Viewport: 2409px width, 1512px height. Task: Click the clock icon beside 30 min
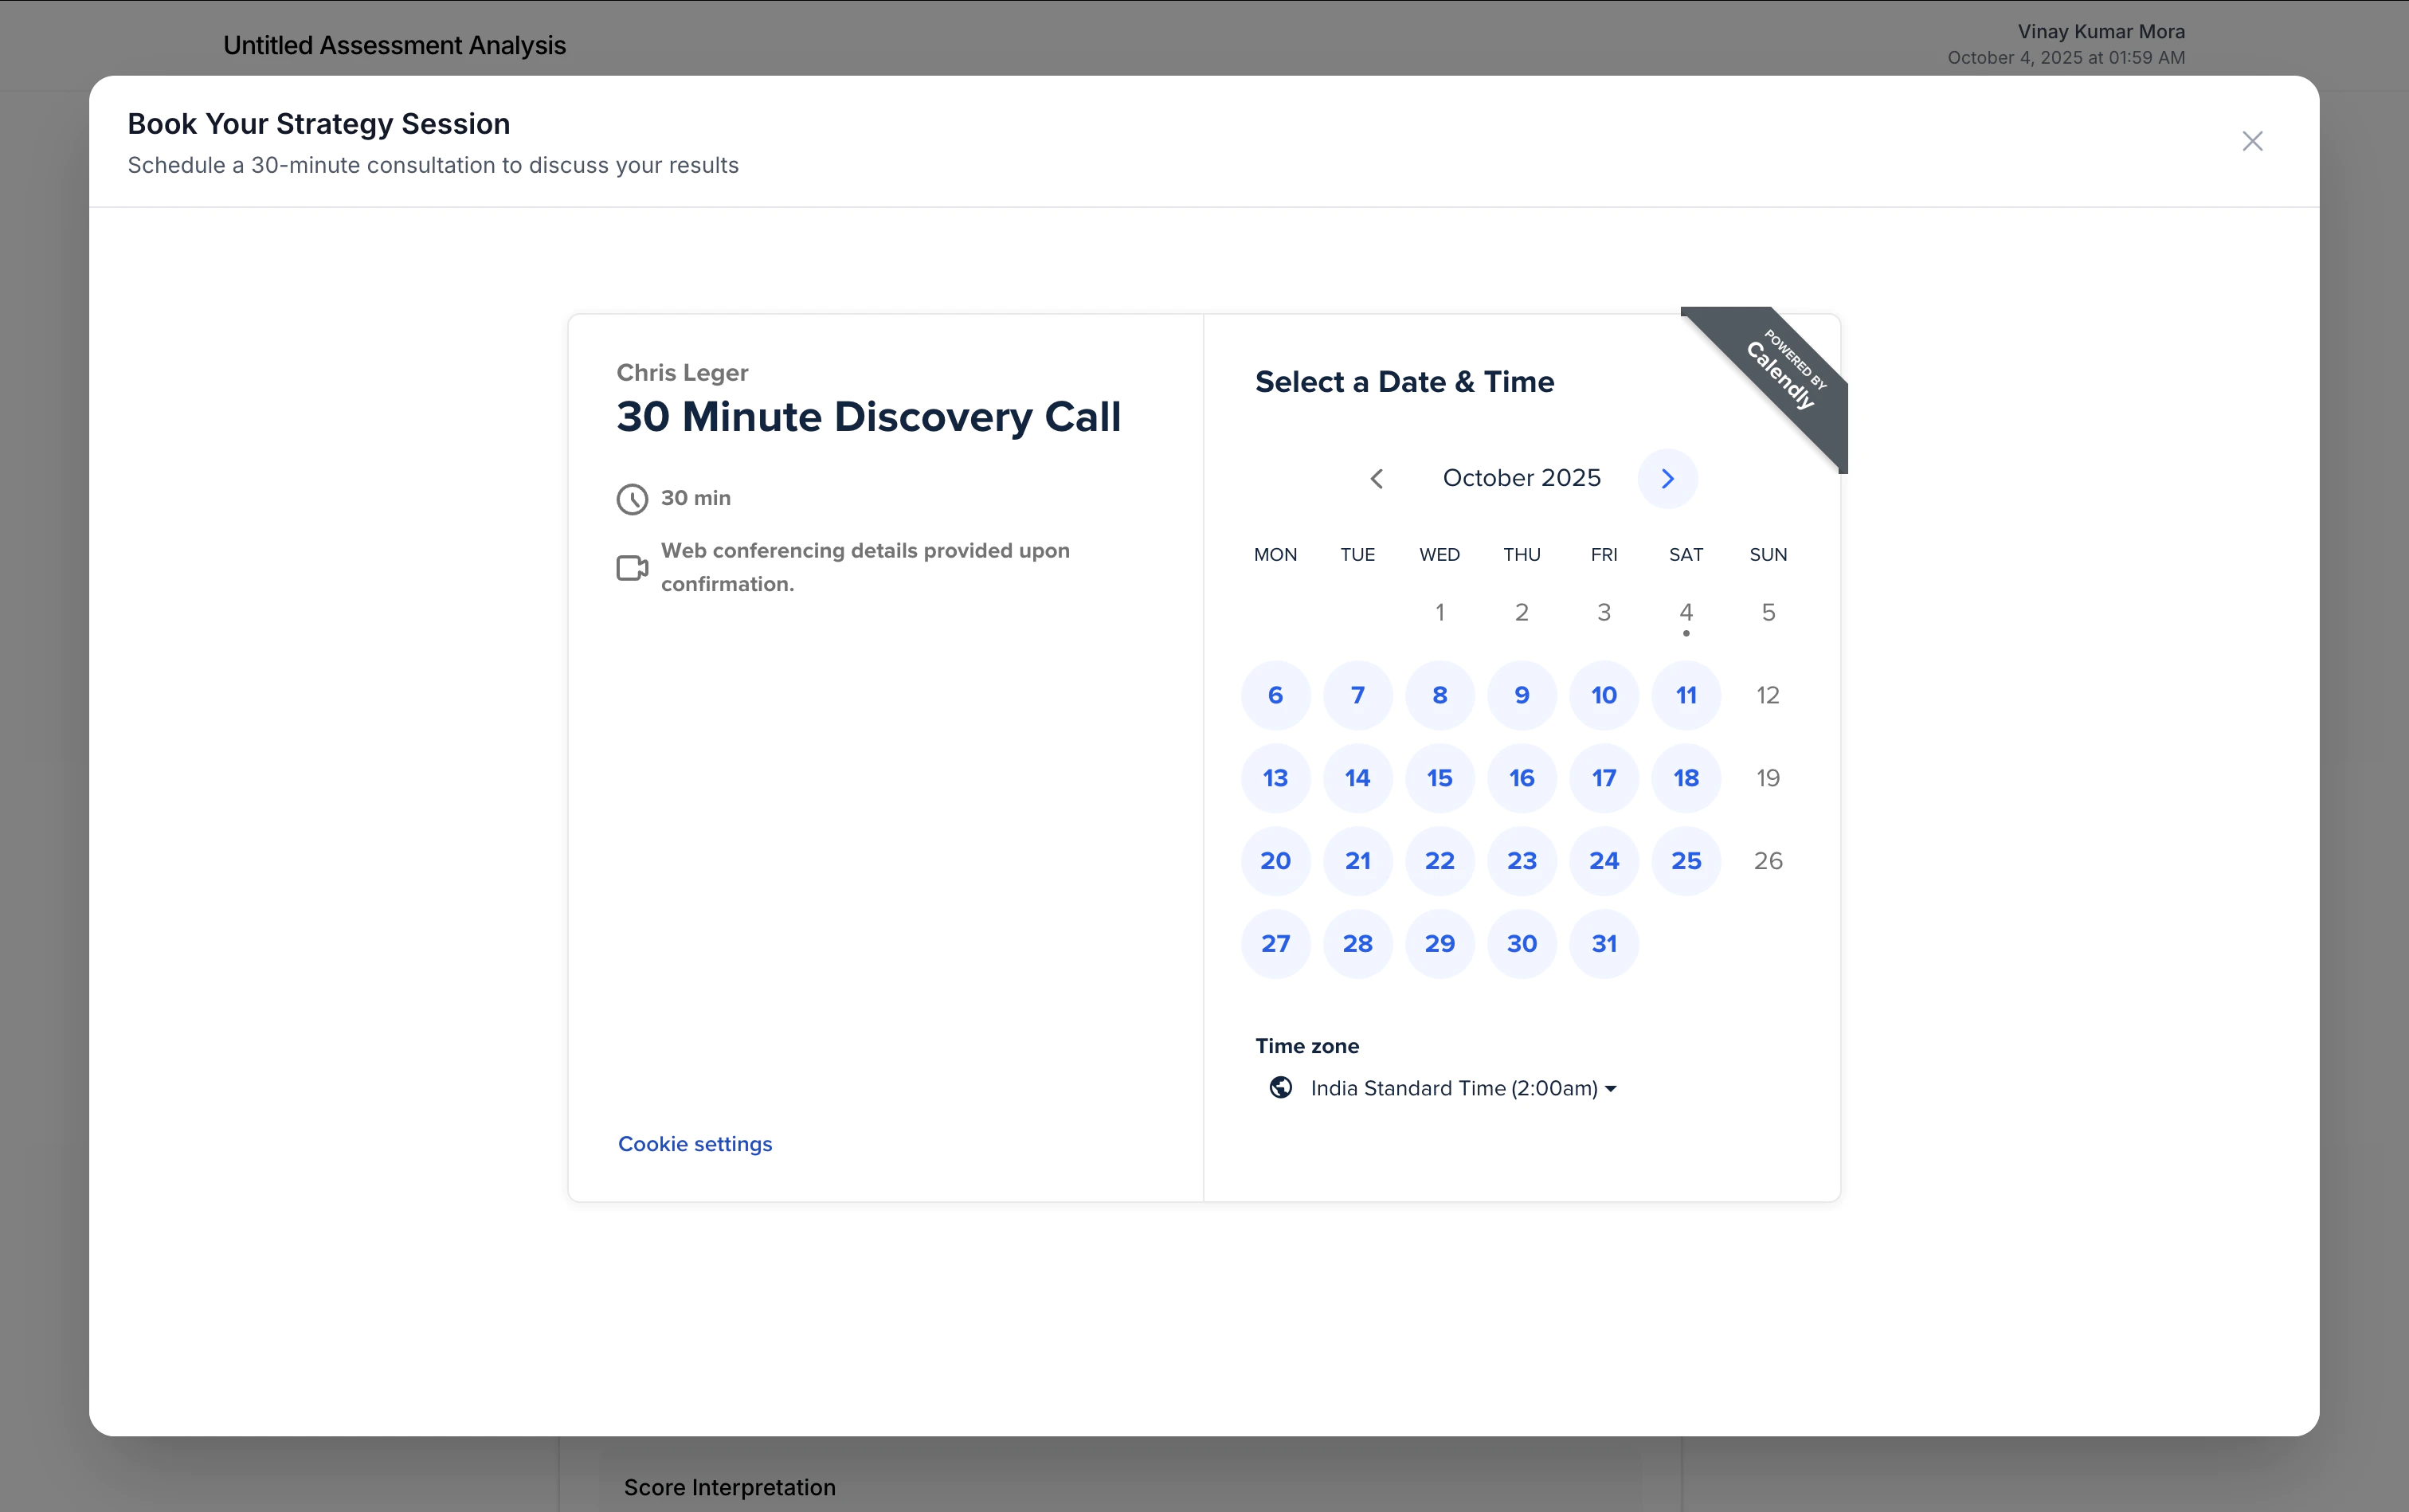coord(631,498)
